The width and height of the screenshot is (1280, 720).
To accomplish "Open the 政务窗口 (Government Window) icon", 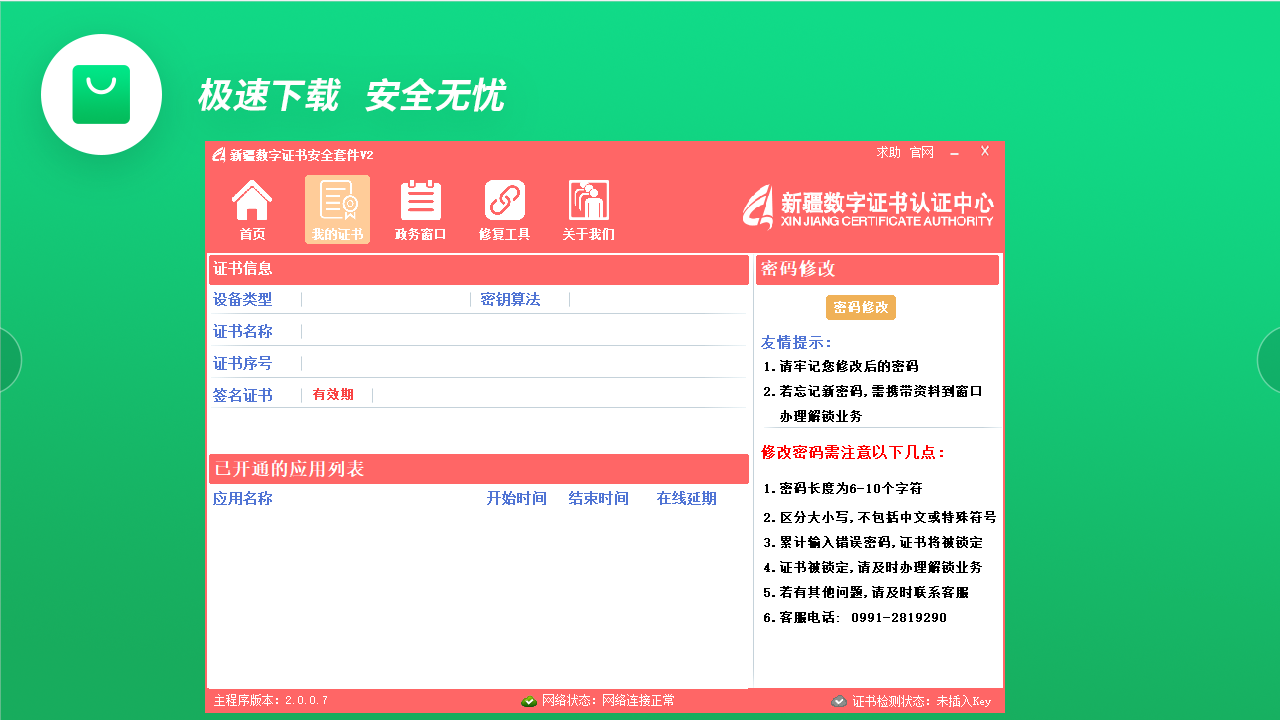I will pos(420,209).
